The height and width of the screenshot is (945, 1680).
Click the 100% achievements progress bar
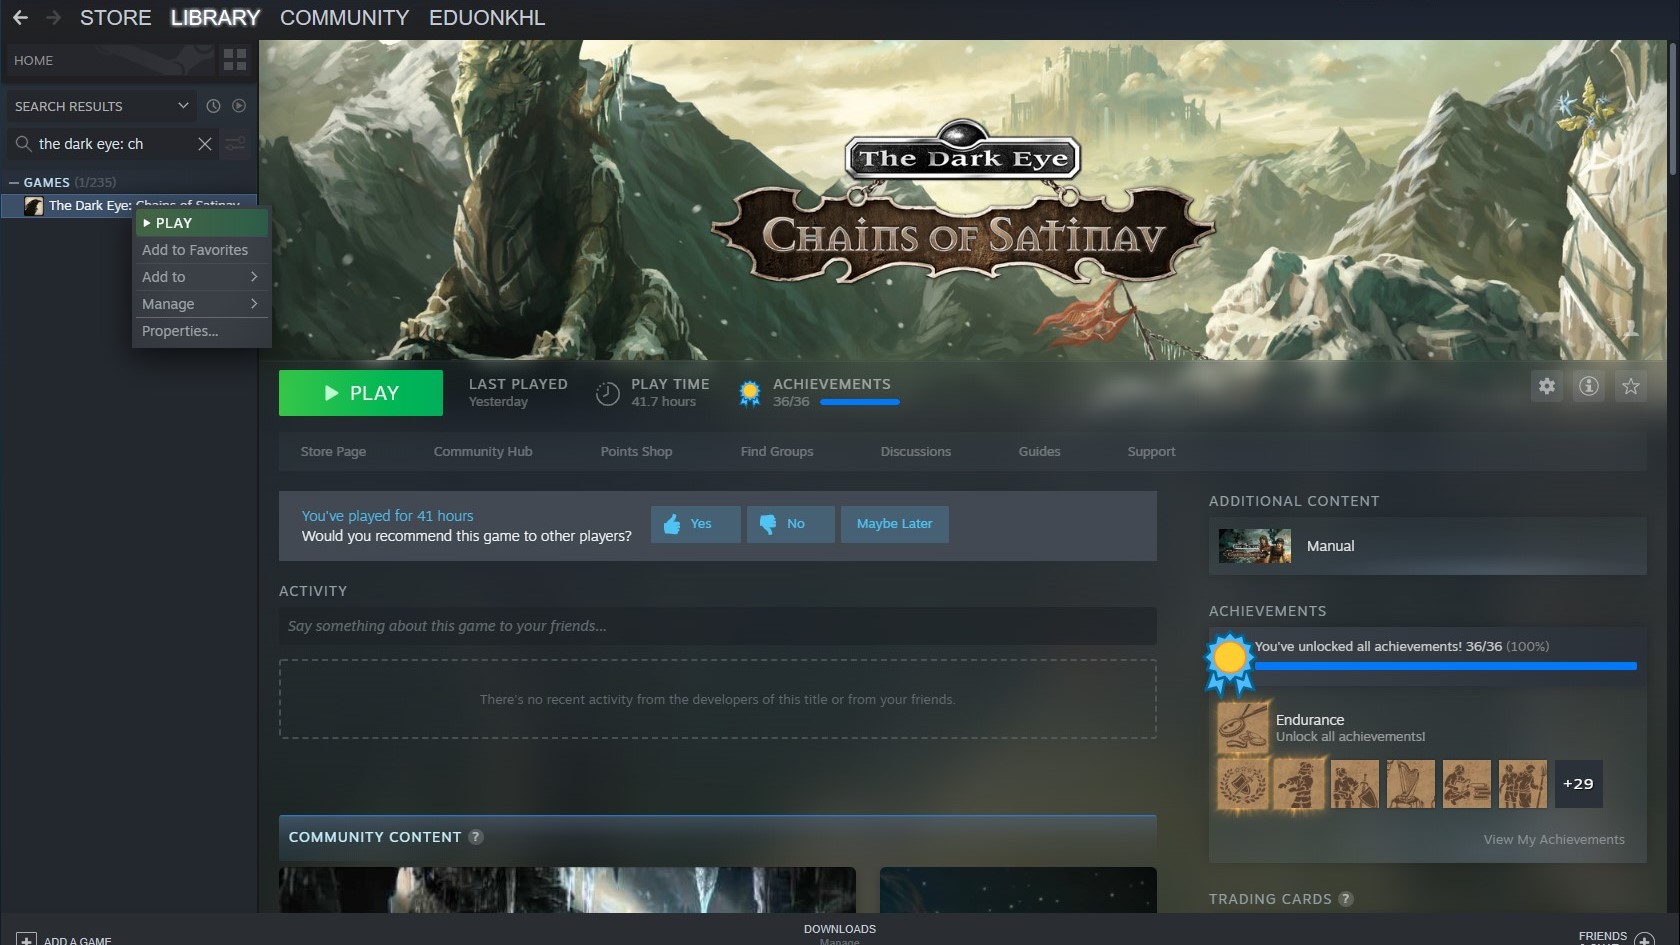coord(1445,666)
